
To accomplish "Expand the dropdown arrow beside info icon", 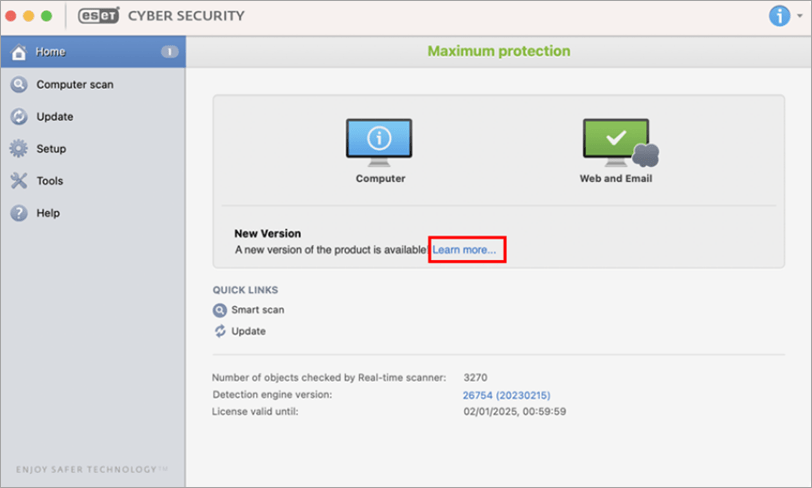I will coord(800,16).
